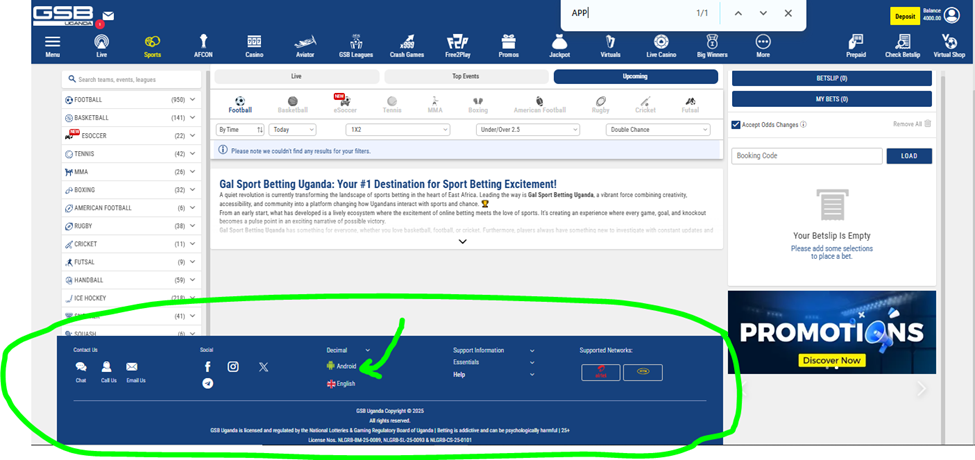Click the yellow Deposit button

pyautogui.click(x=904, y=17)
